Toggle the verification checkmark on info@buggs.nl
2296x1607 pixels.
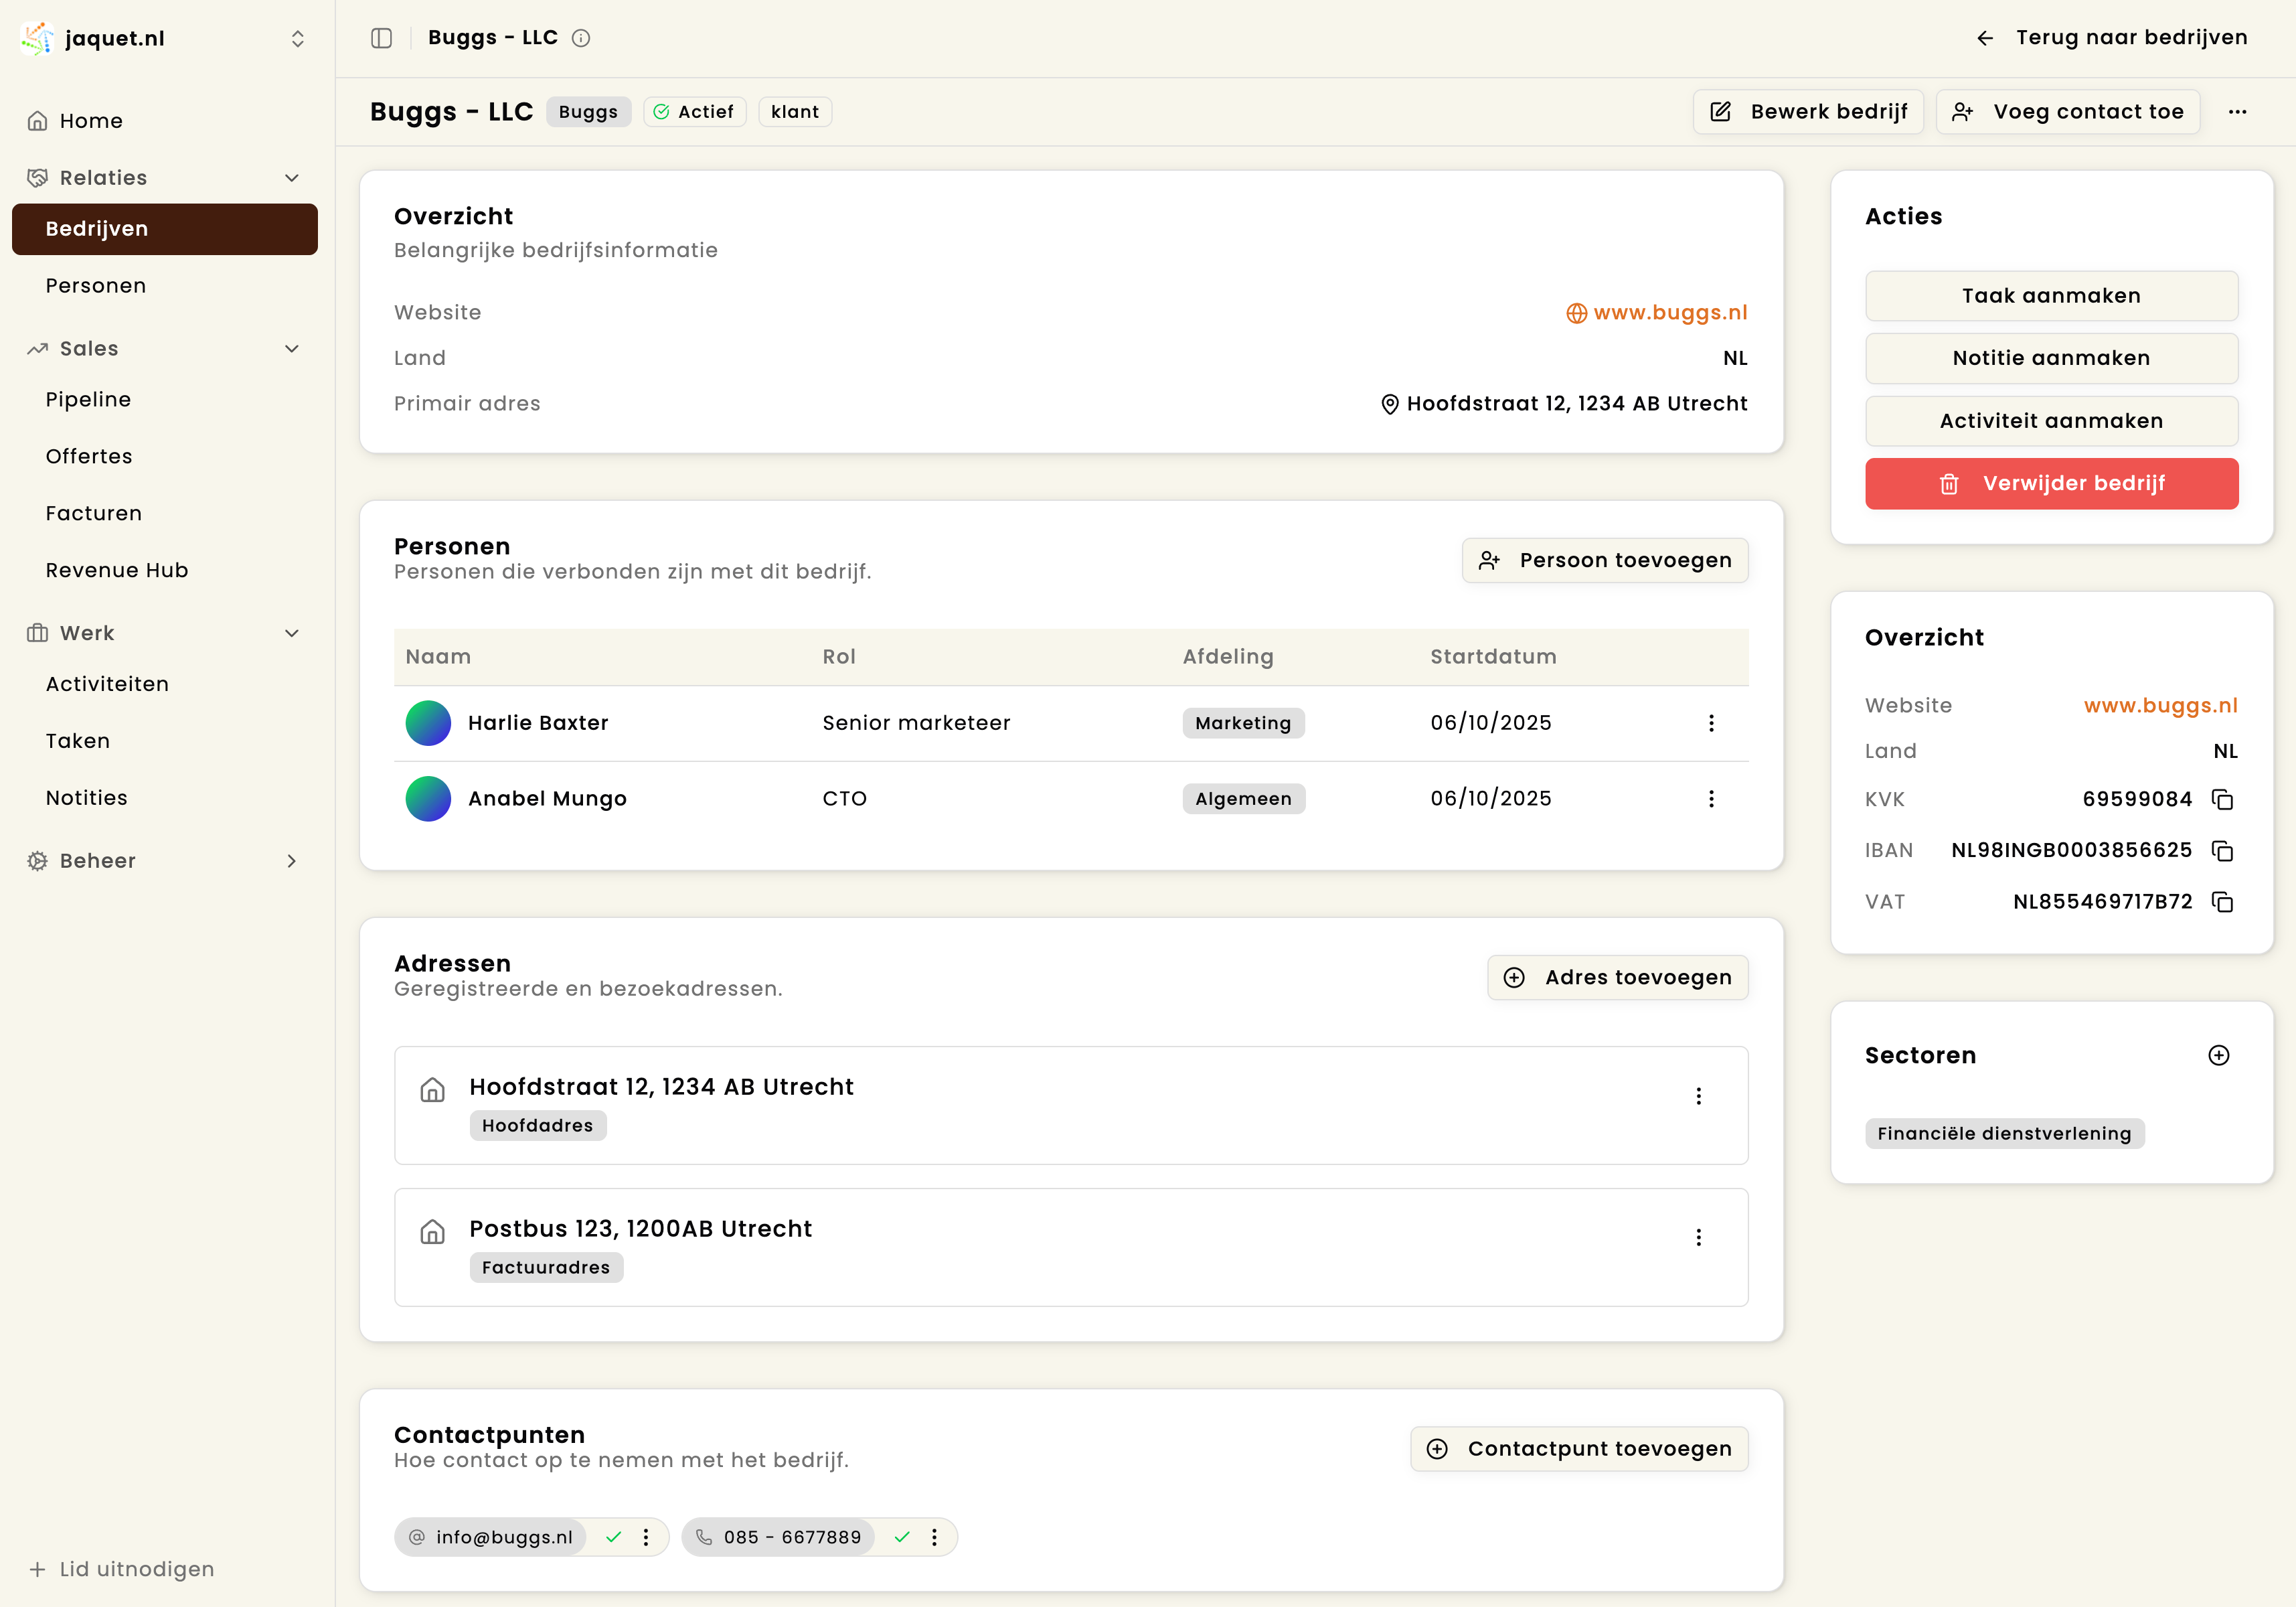[x=614, y=1537]
